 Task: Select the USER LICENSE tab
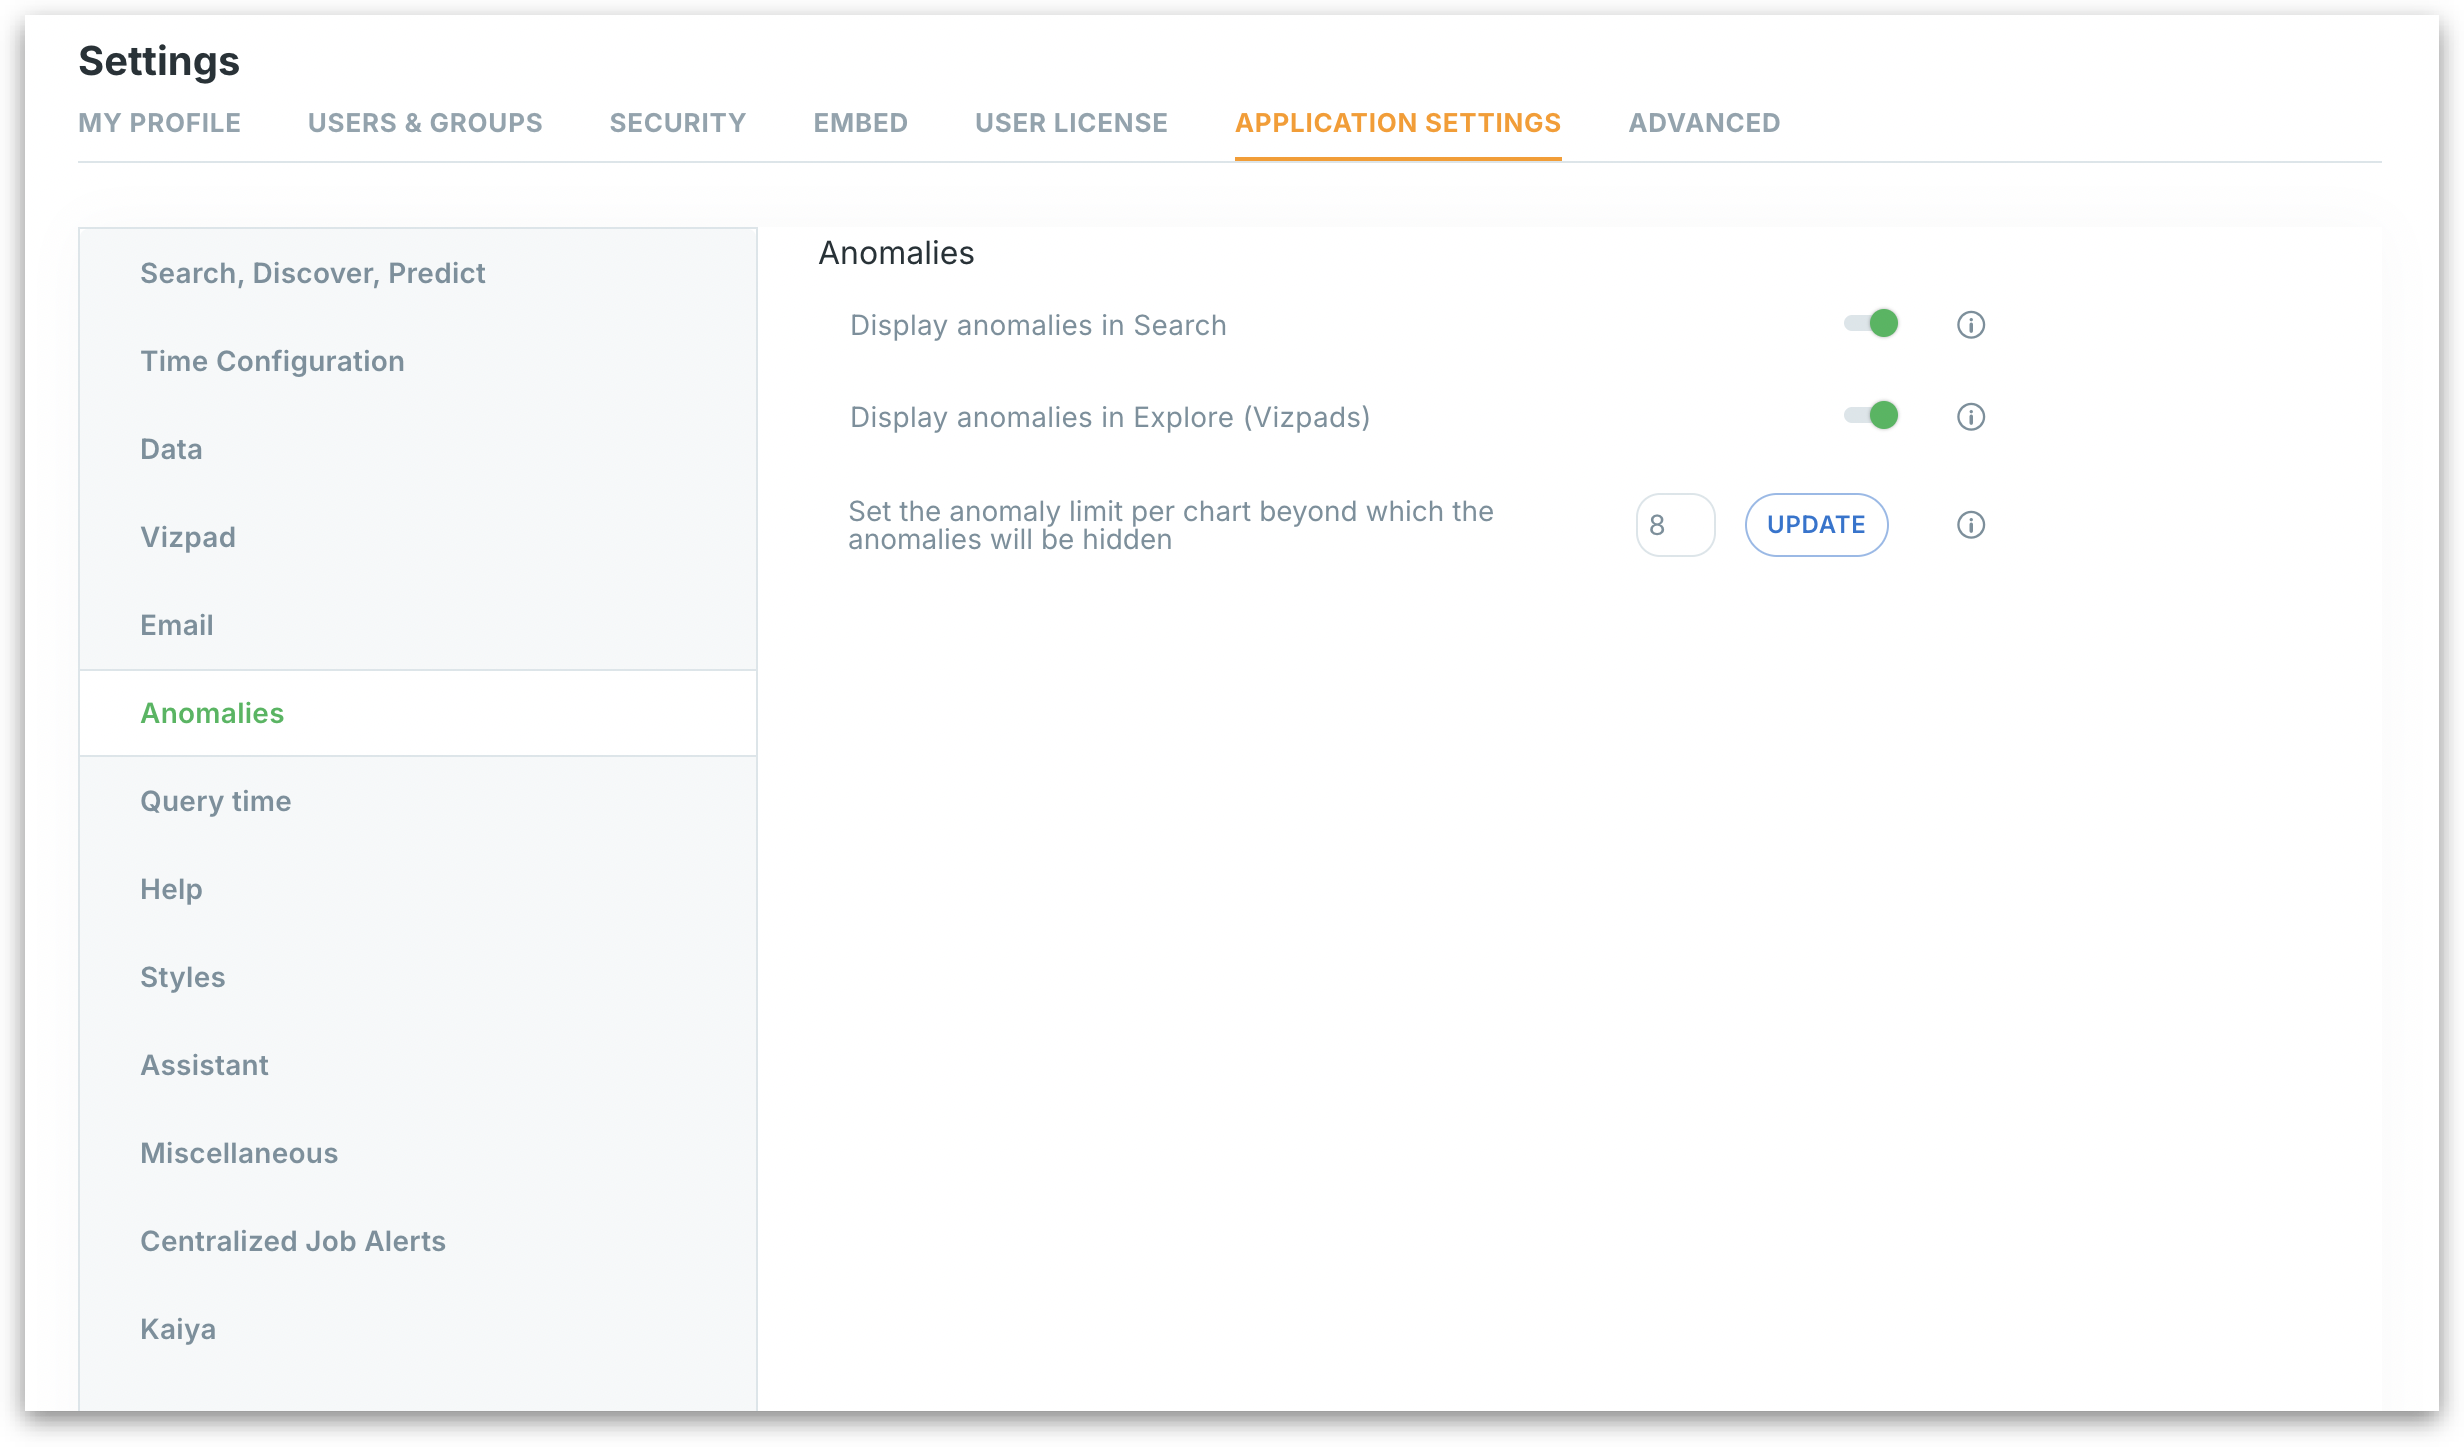coord(1071,123)
